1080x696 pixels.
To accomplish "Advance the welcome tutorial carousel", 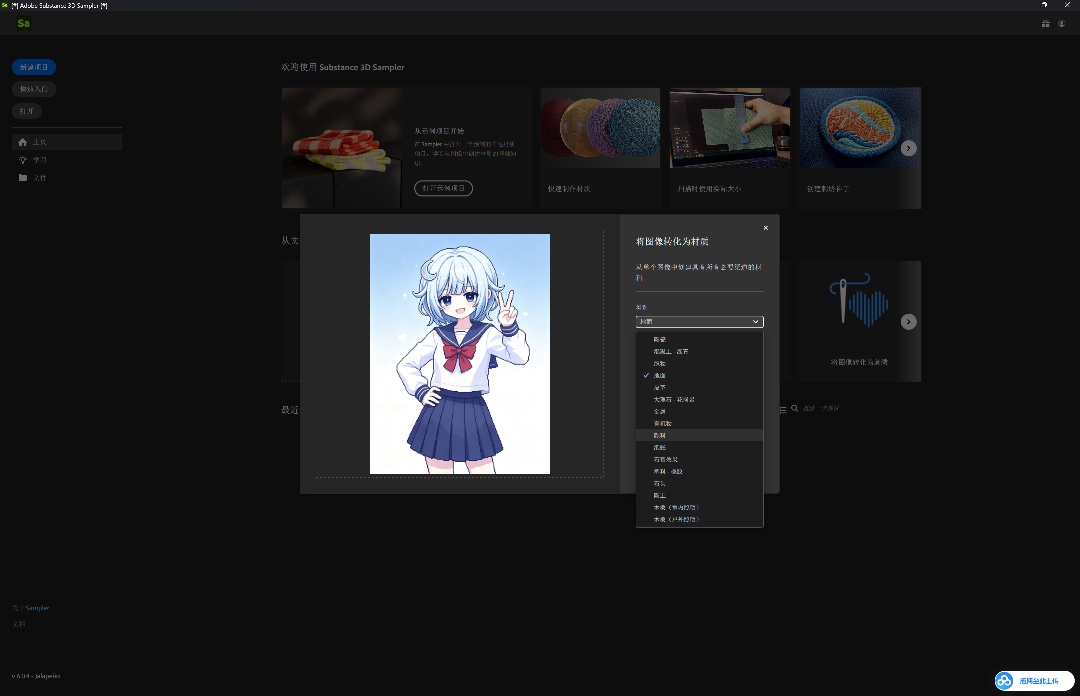I will point(908,148).
